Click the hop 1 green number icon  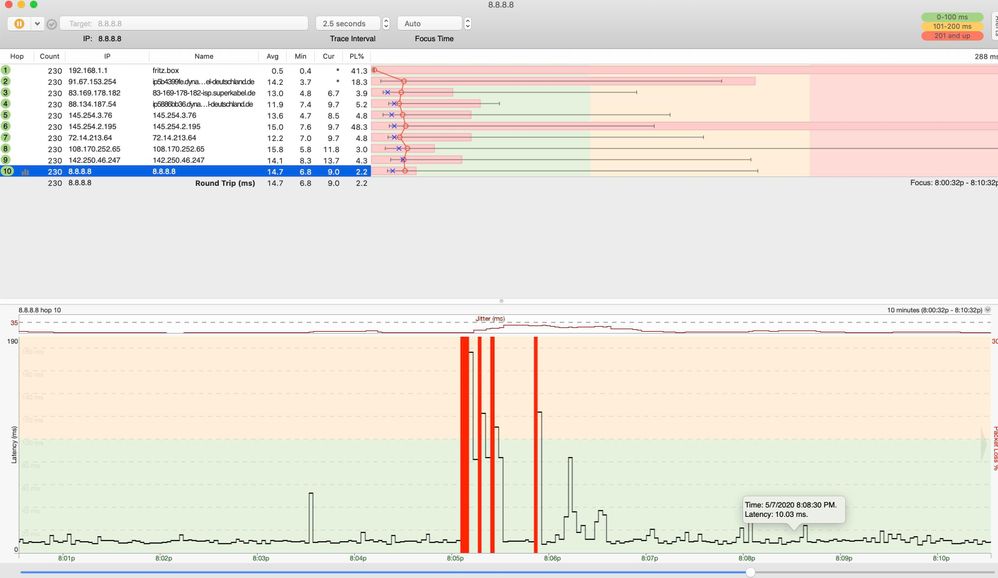[x=6, y=70]
